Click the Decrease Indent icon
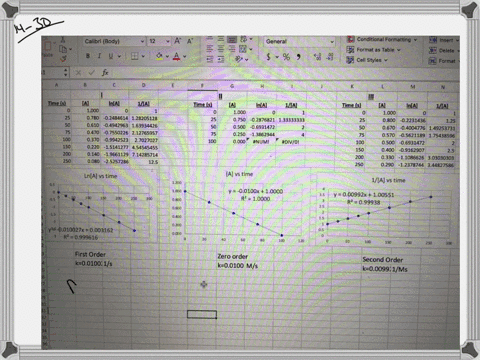This screenshot has height=360, width=480. click(x=210, y=59)
